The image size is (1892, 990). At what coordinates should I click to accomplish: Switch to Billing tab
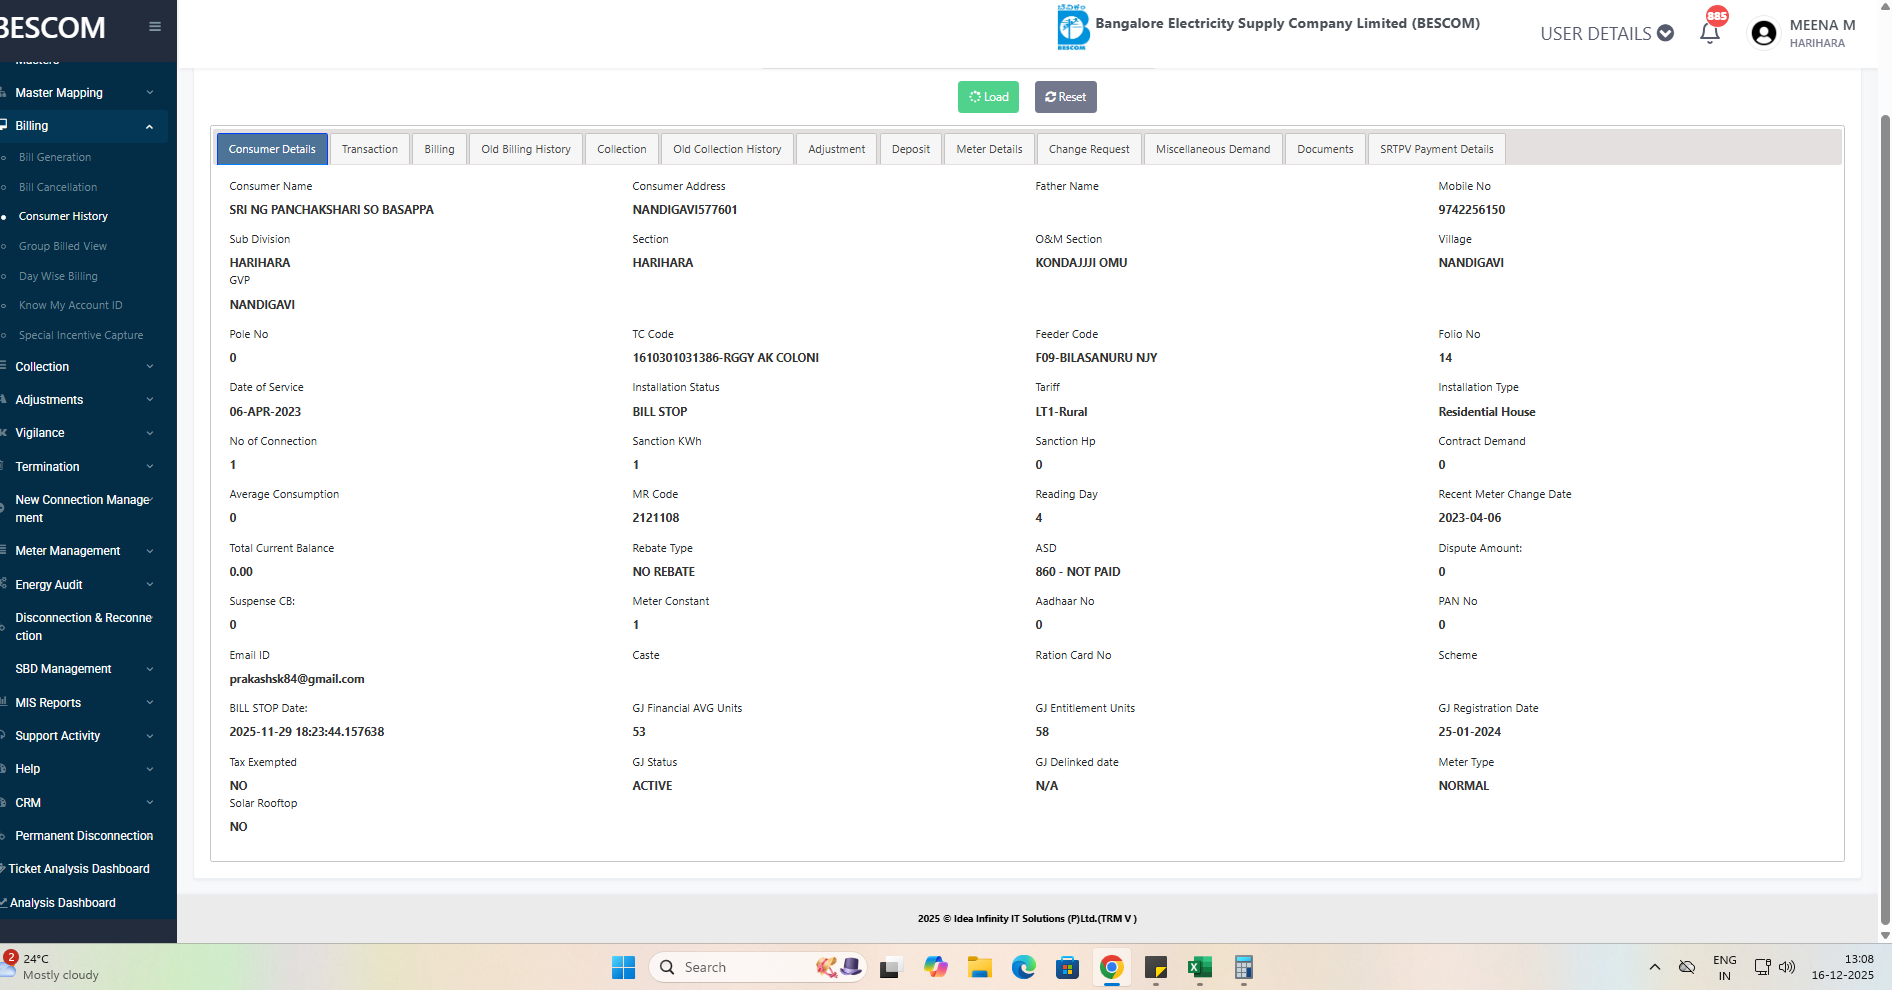[x=439, y=149]
